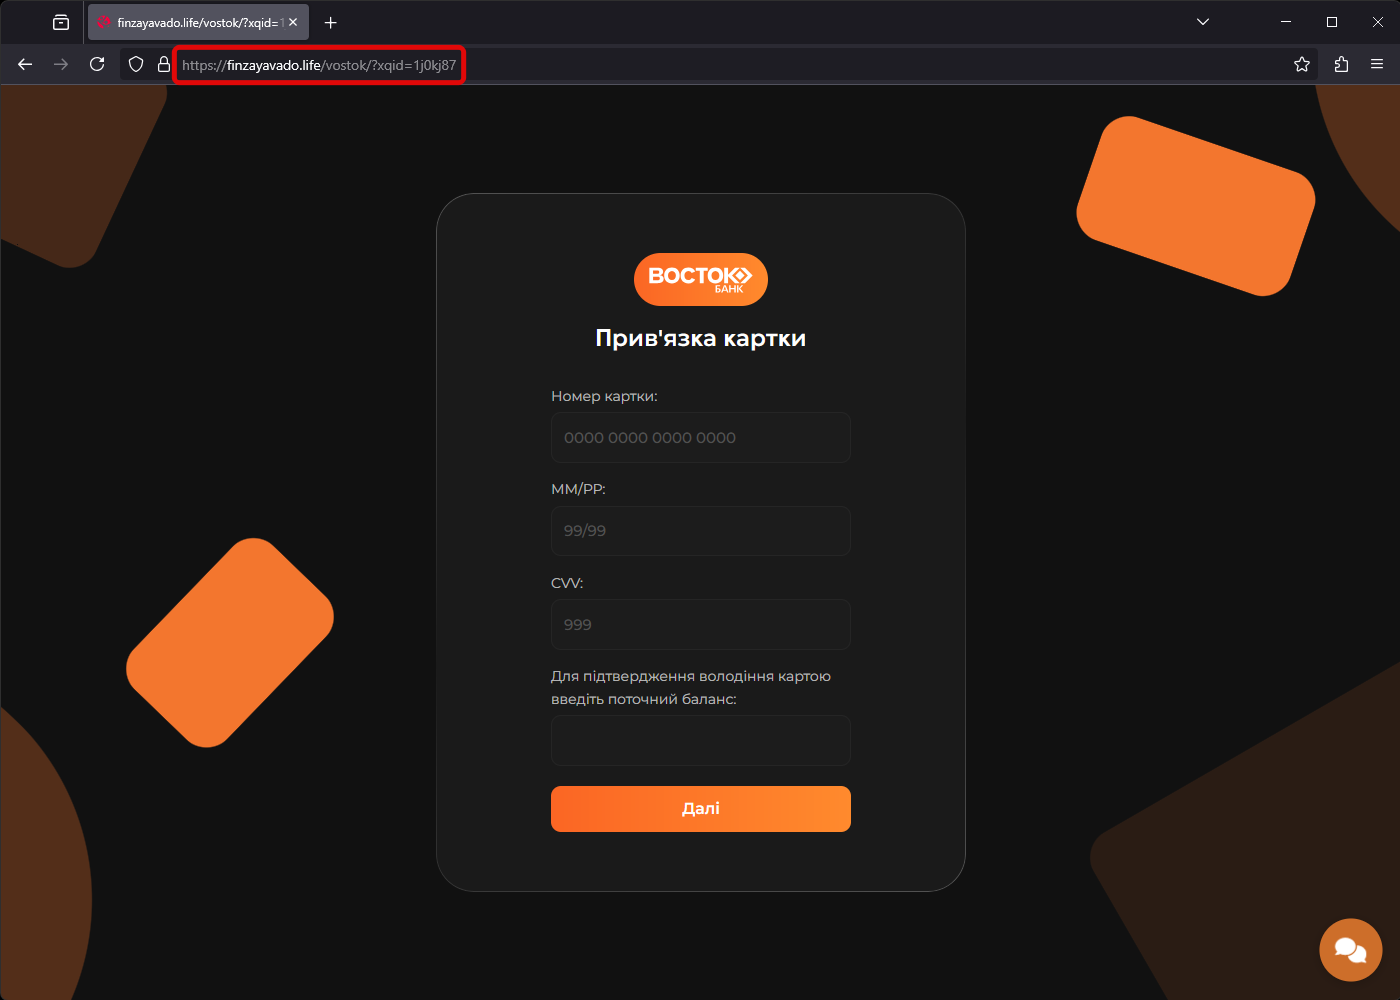Open the extensions puzzle icon

pyautogui.click(x=1341, y=64)
